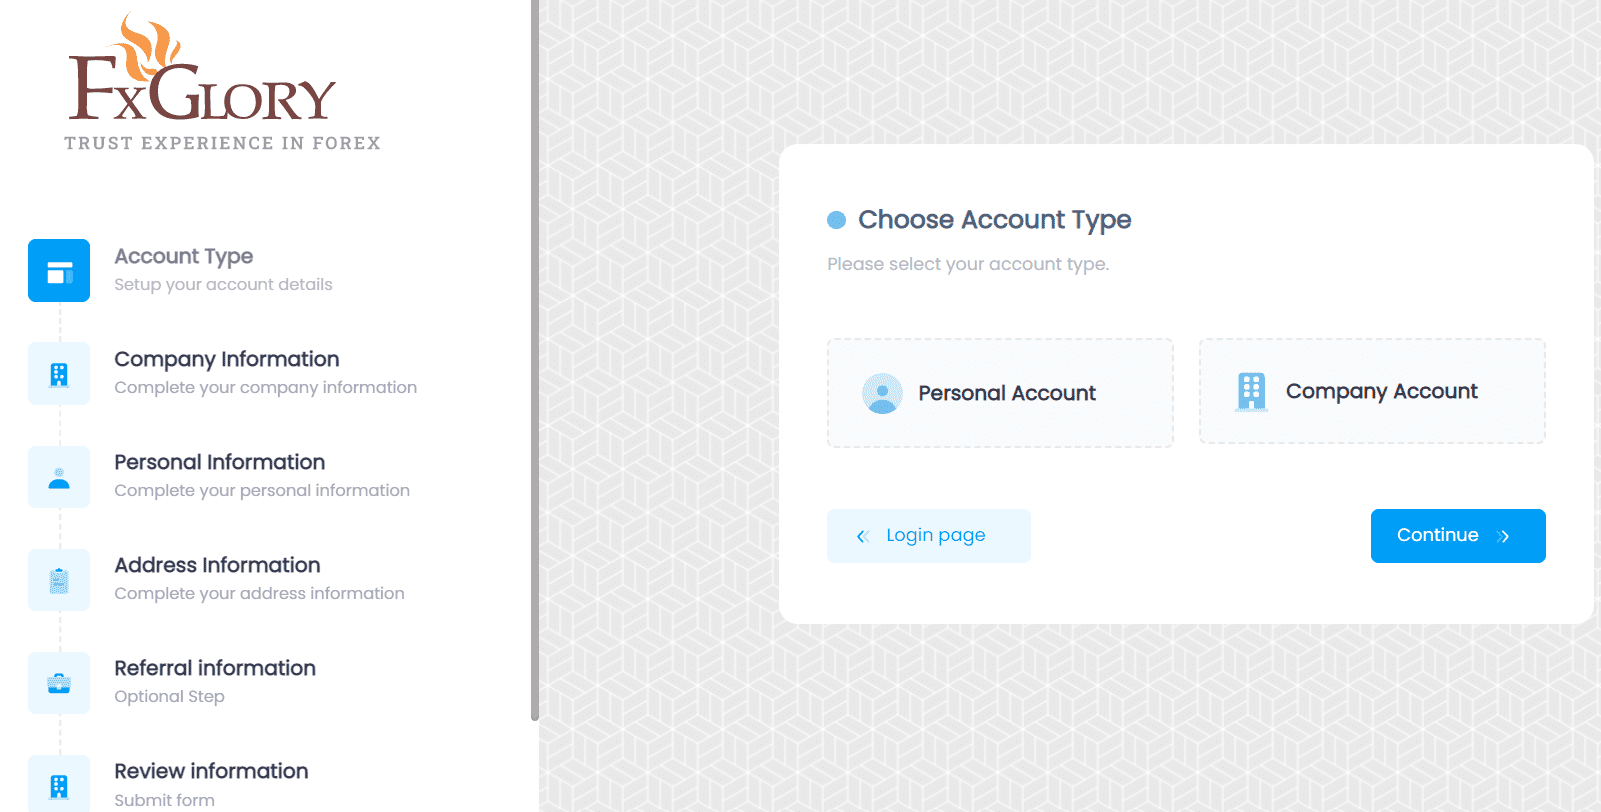
Task: Click the Review information step icon
Action: pyautogui.click(x=59, y=784)
